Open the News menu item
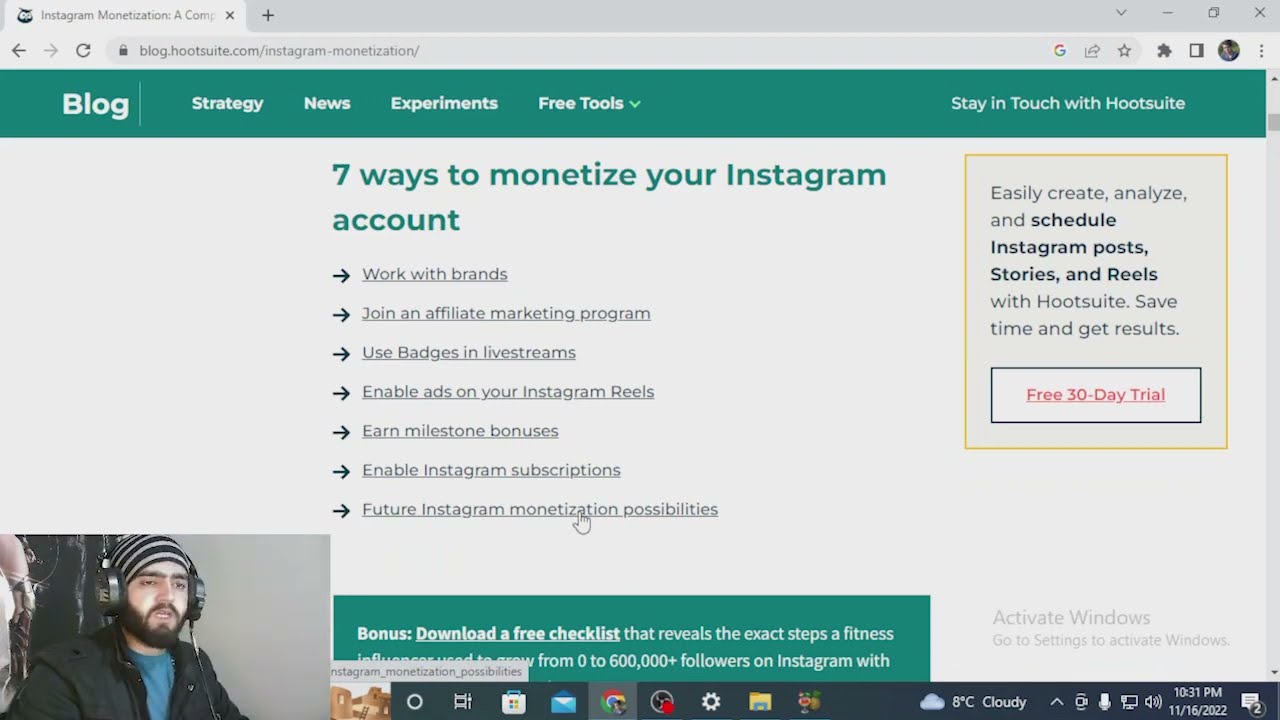 pyautogui.click(x=327, y=103)
